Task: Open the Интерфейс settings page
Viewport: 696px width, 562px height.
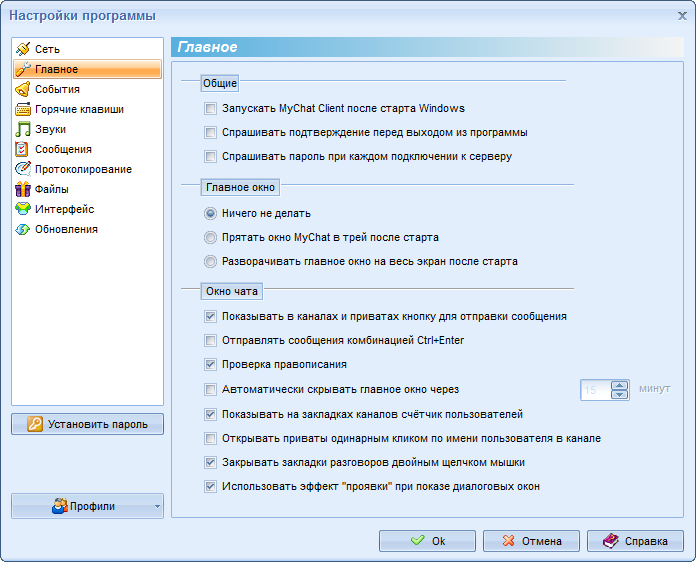Action: tap(87, 209)
